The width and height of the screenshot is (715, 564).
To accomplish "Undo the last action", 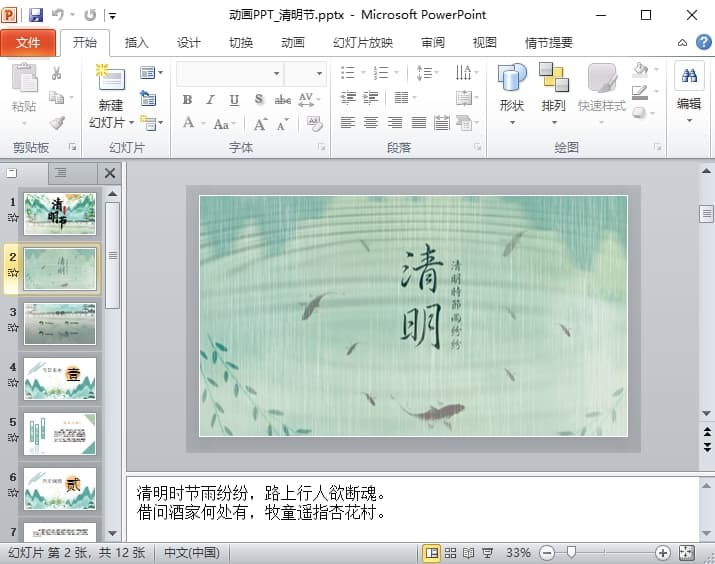I will pyautogui.click(x=57, y=15).
